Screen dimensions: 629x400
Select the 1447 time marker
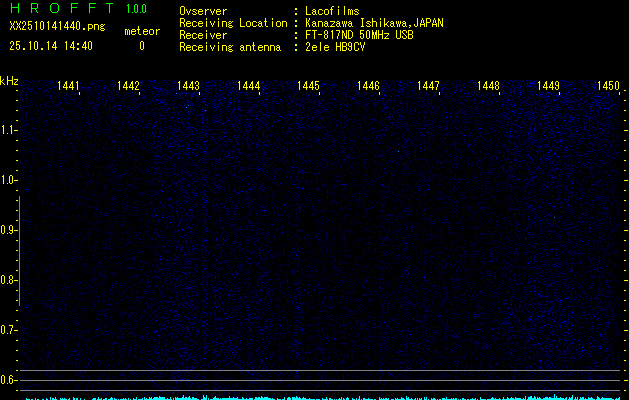pyautogui.click(x=428, y=87)
